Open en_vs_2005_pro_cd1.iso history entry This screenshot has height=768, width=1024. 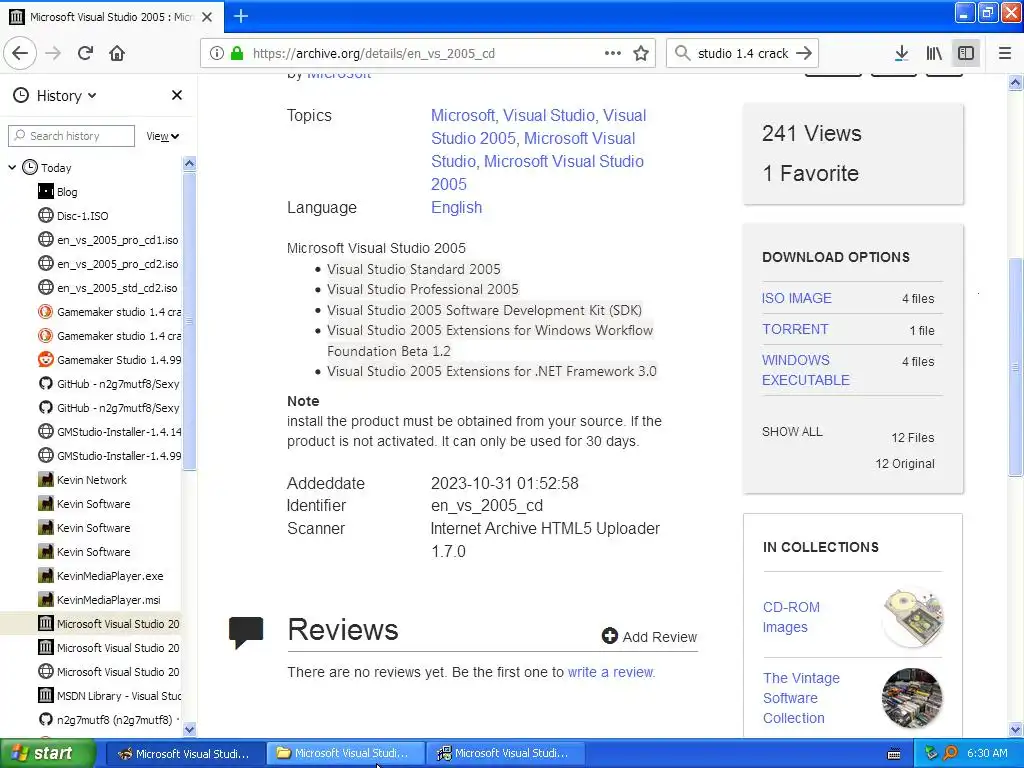(x=109, y=240)
